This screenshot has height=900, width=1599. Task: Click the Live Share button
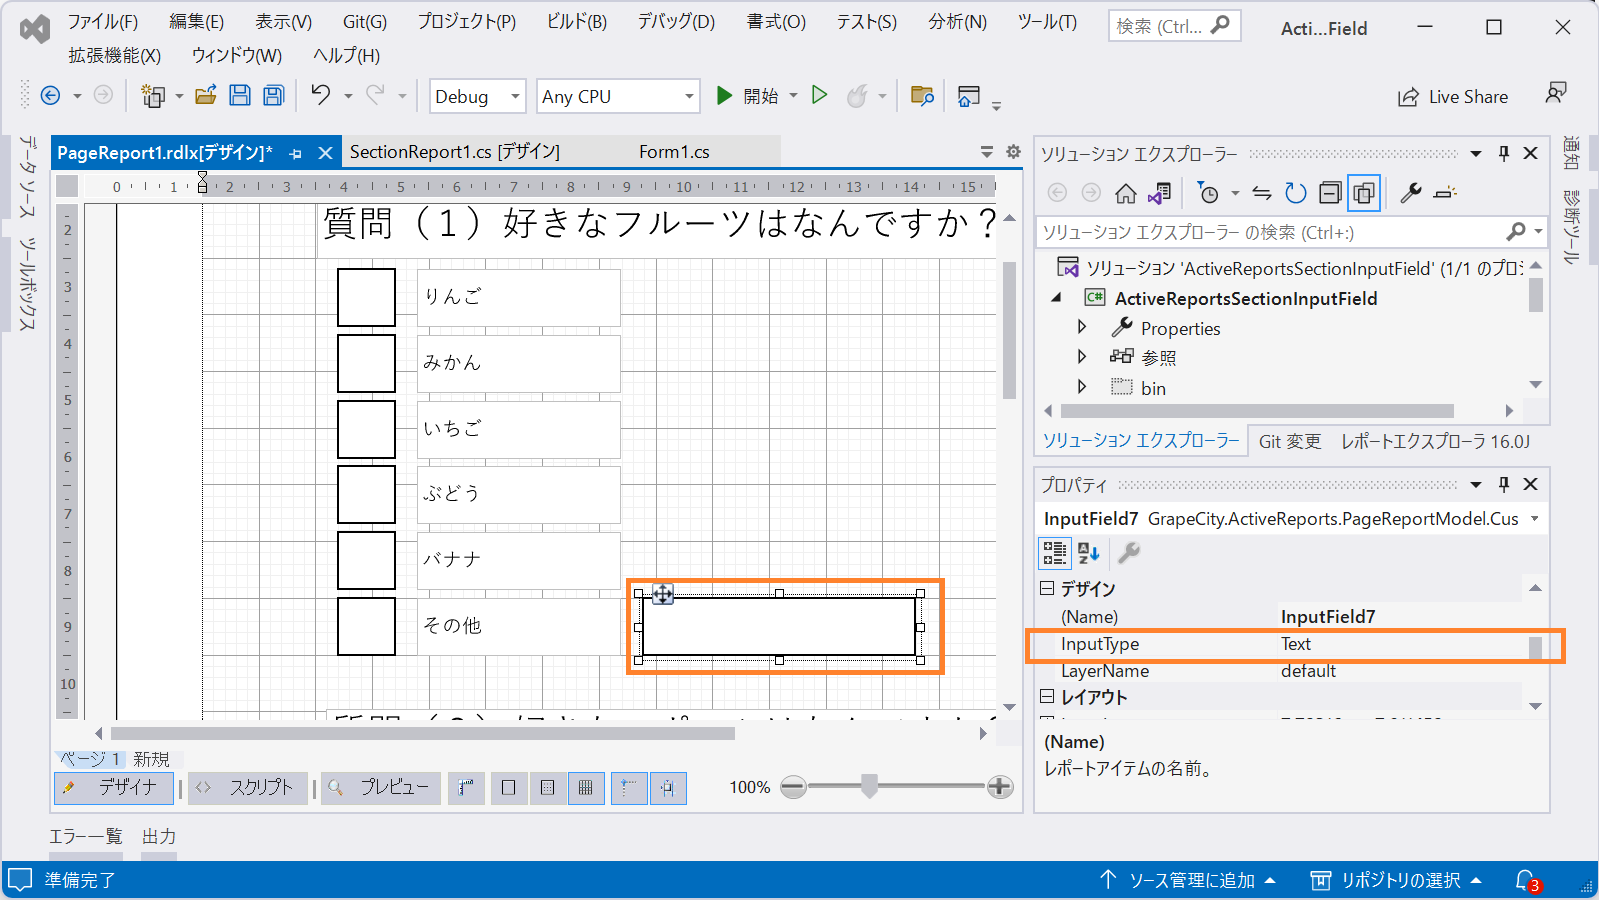[x=1453, y=97]
